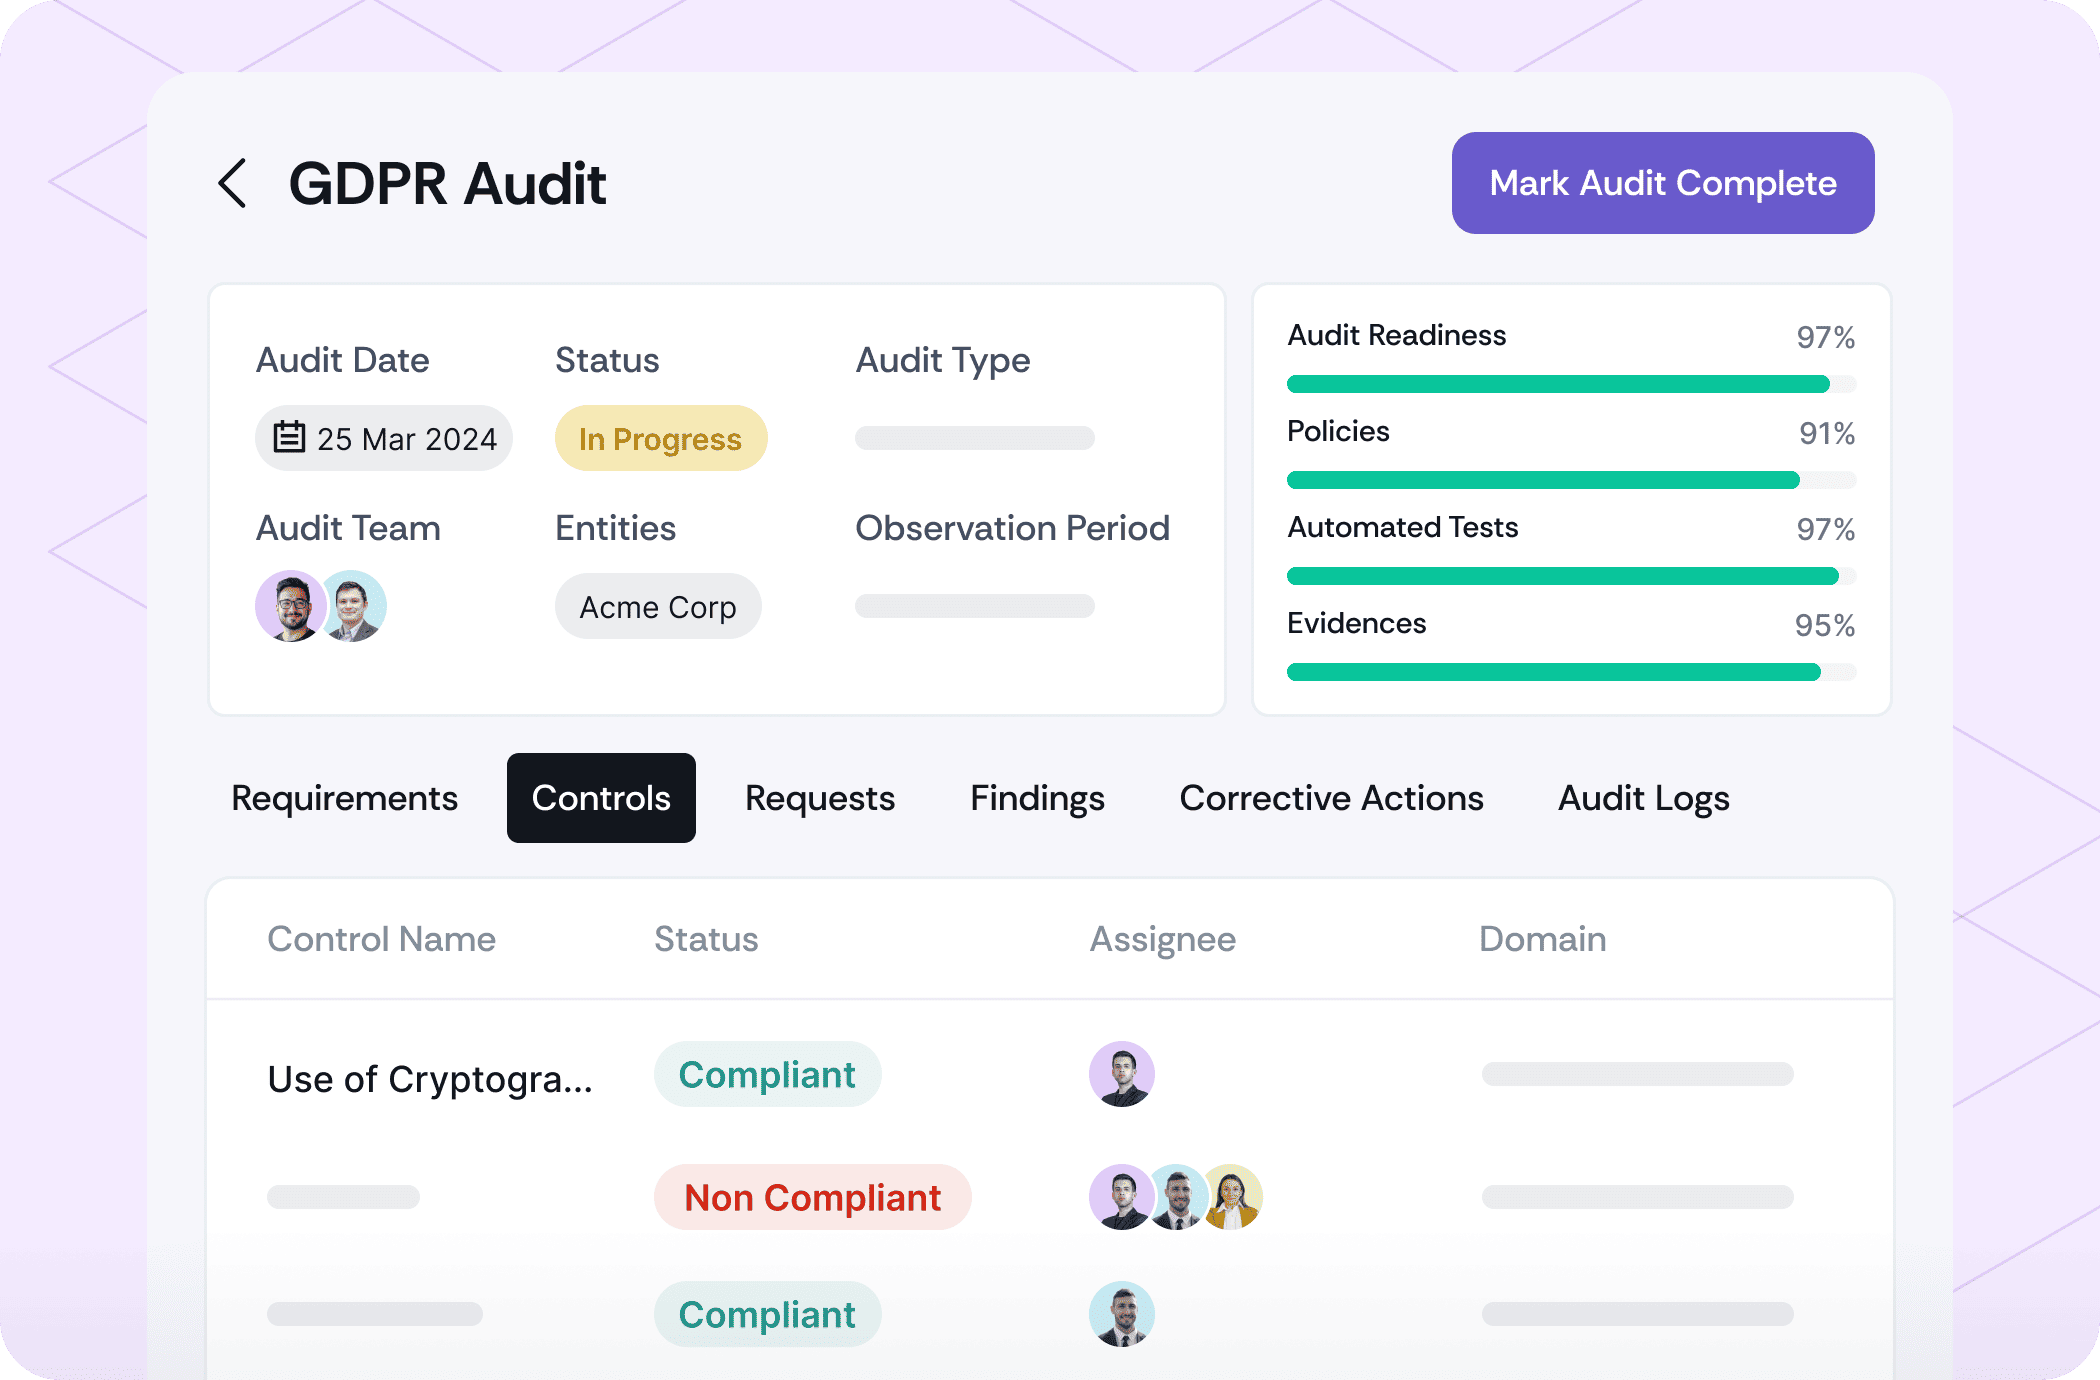The height and width of the screenshot is (1380, 2100).
Task: Click the Acme Corp entity chip
Action: tap(657, 607)
